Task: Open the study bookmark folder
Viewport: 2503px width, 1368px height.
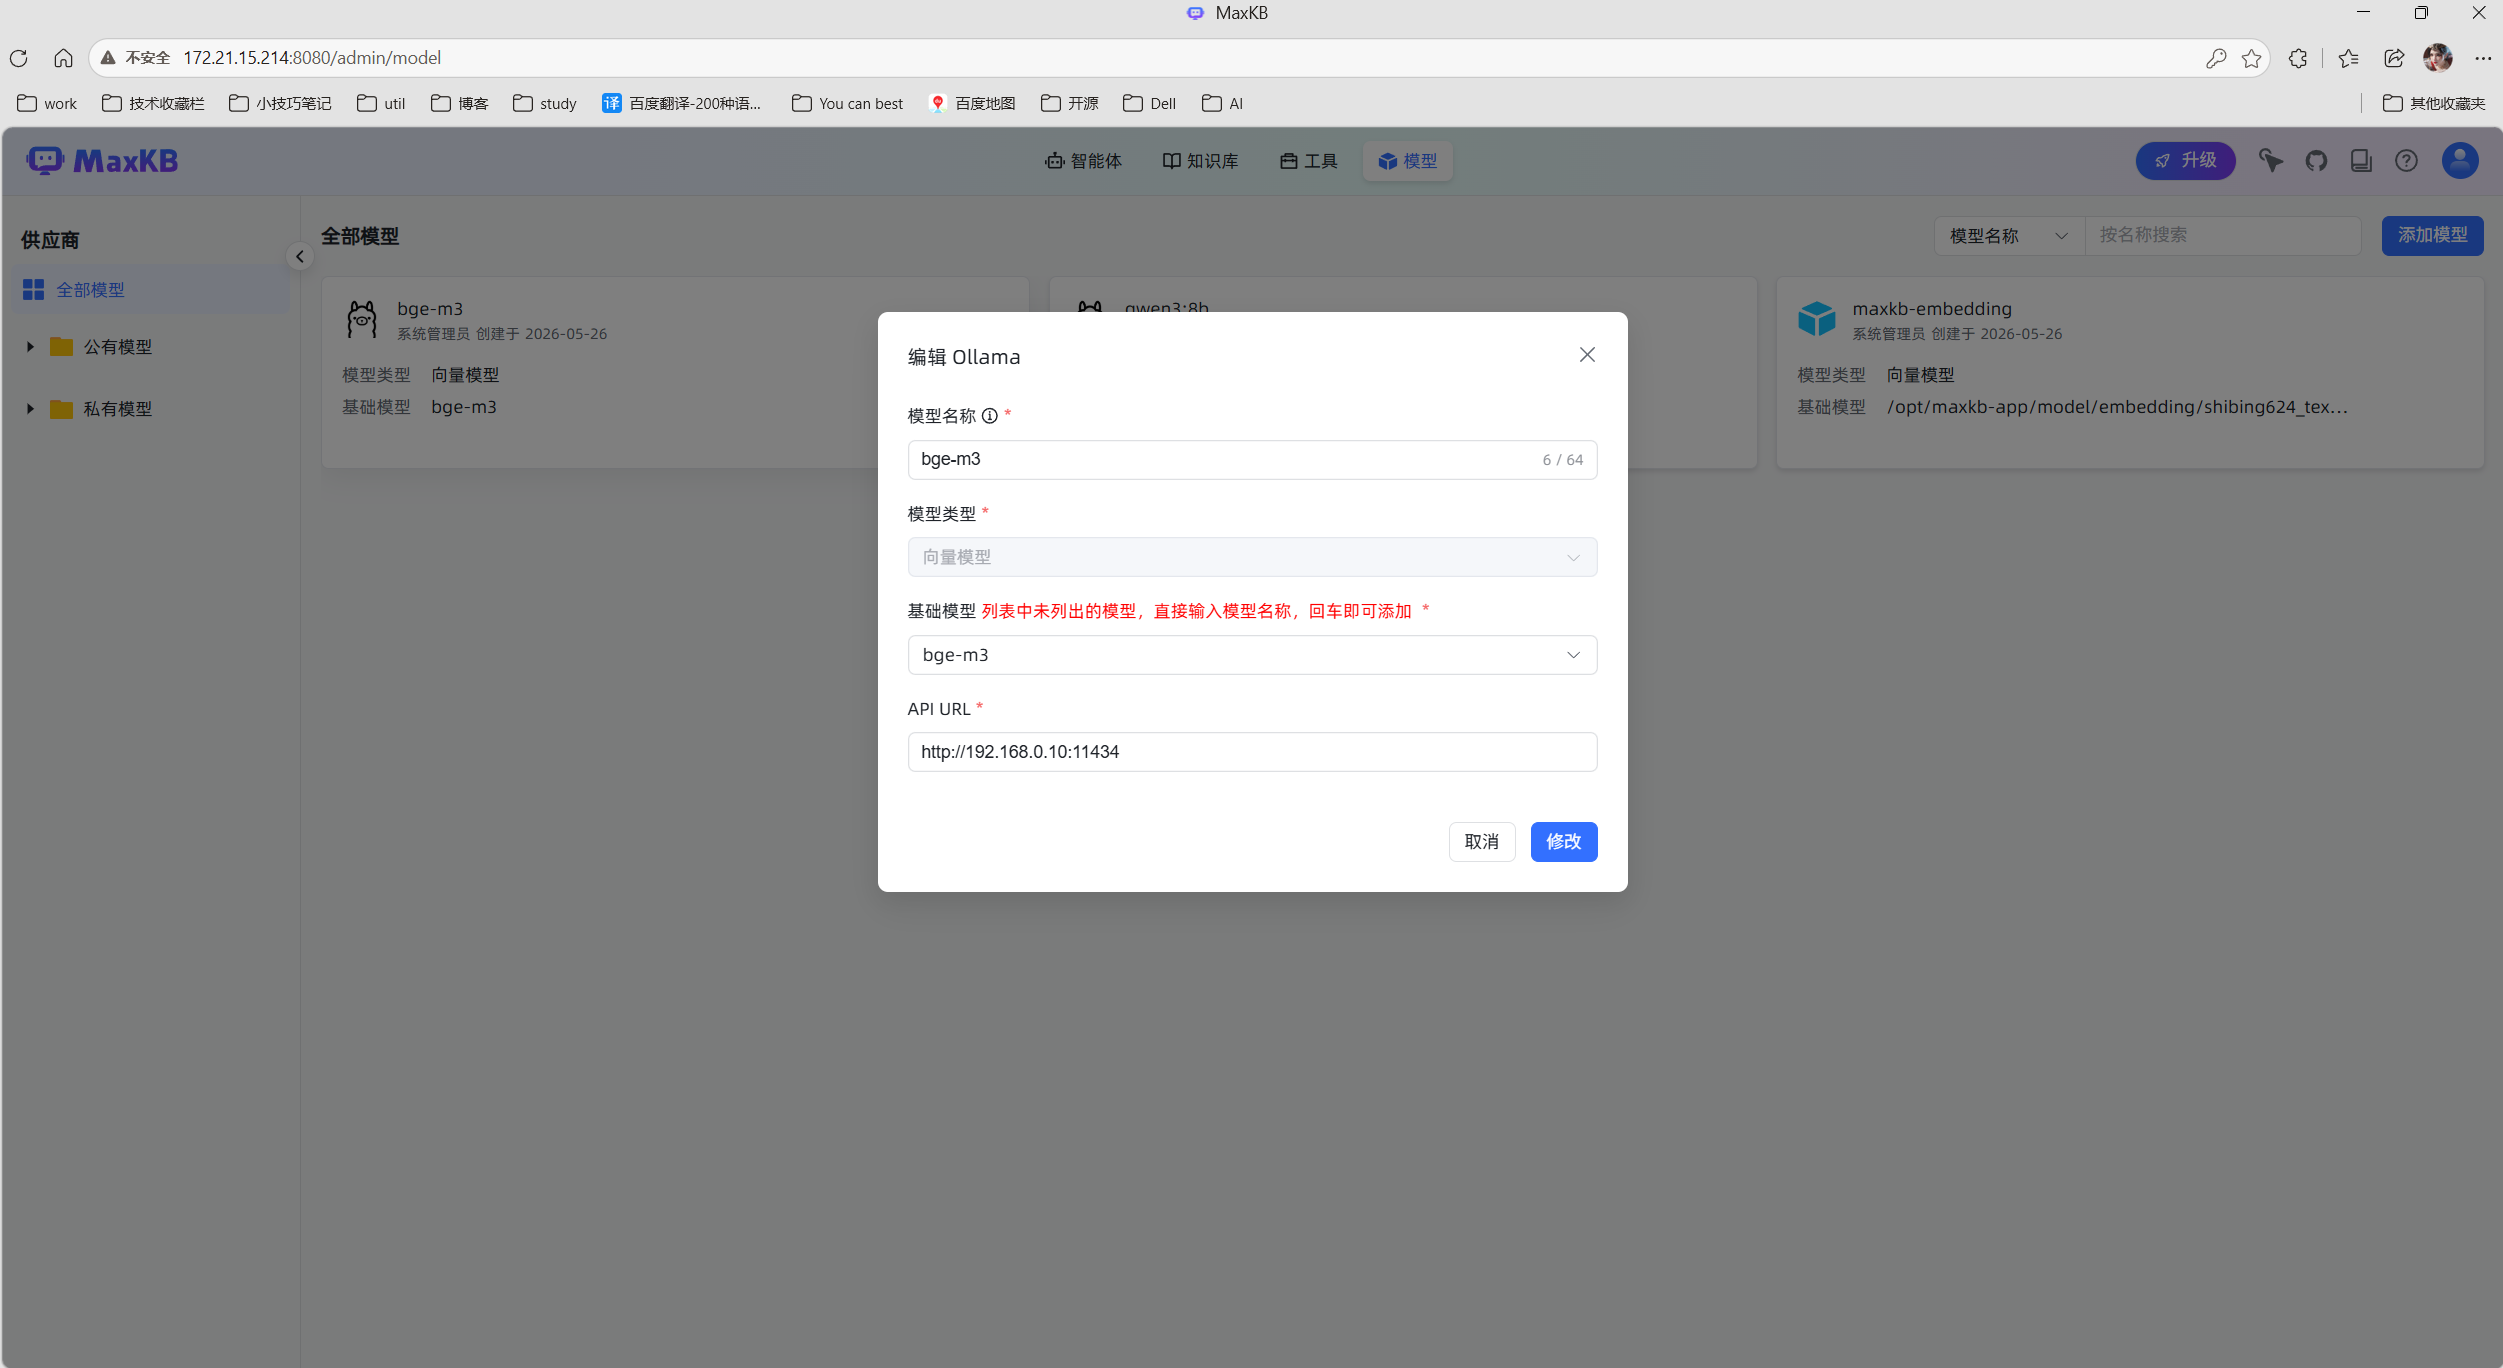Action: coord(545,103)
